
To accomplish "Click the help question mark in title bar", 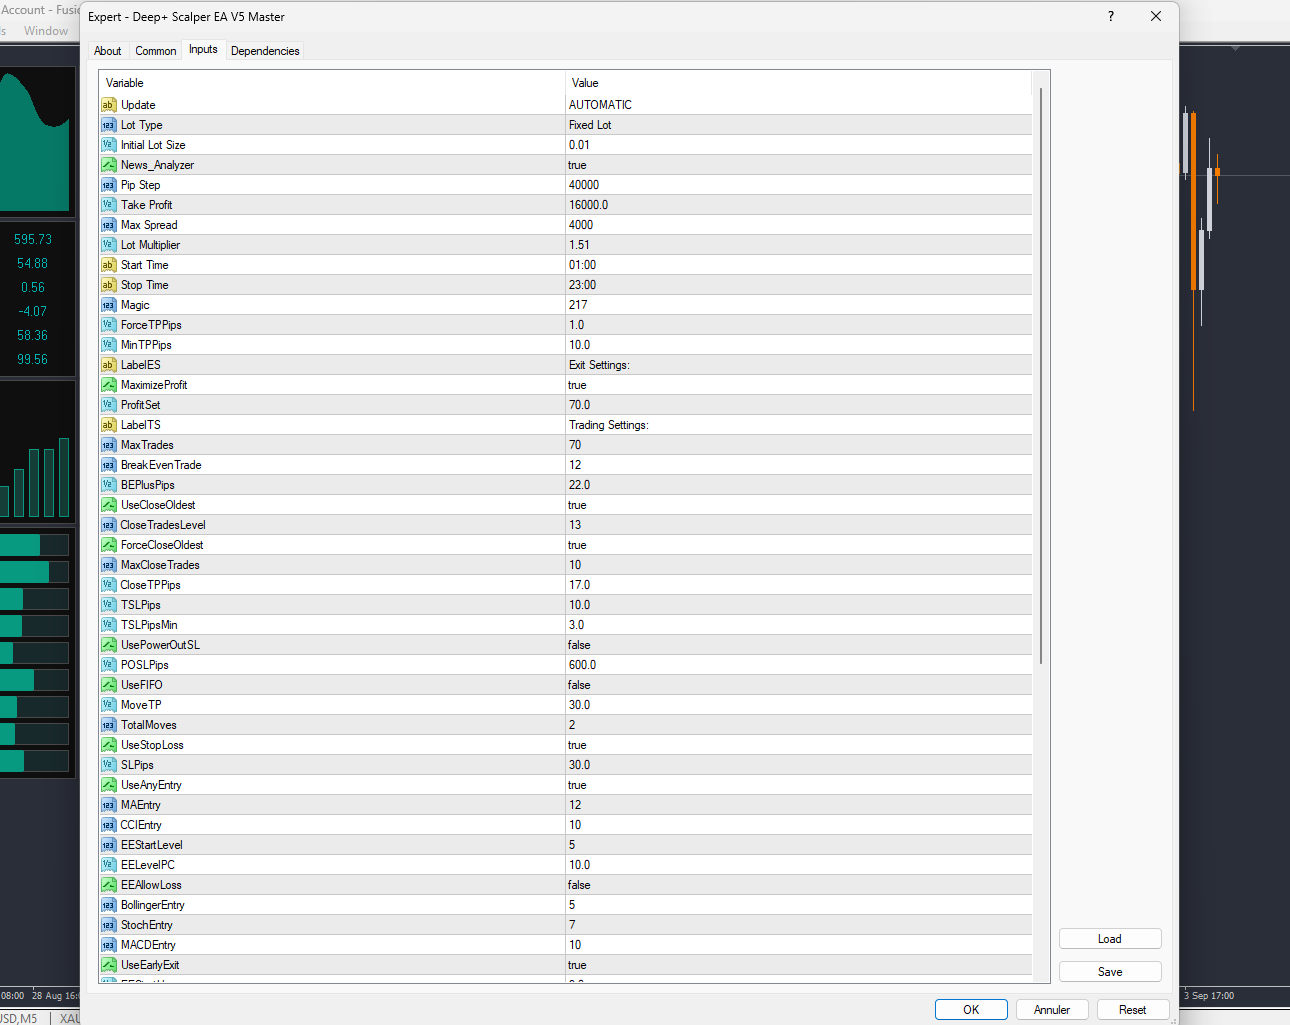I will pos(1110,16).
